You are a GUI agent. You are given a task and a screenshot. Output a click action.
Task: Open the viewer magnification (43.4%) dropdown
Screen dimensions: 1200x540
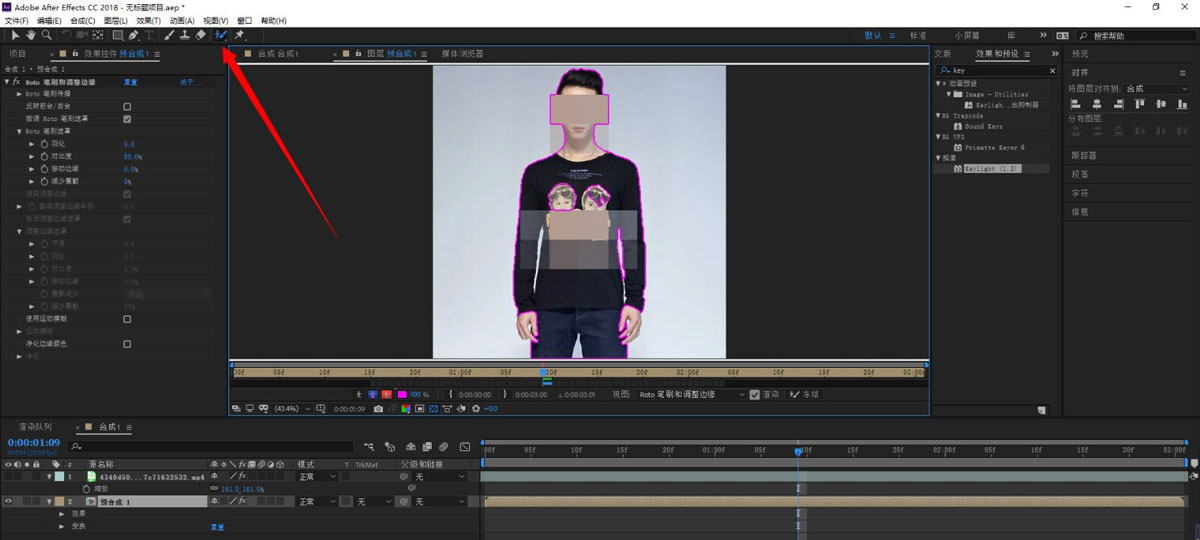point(294,409)
